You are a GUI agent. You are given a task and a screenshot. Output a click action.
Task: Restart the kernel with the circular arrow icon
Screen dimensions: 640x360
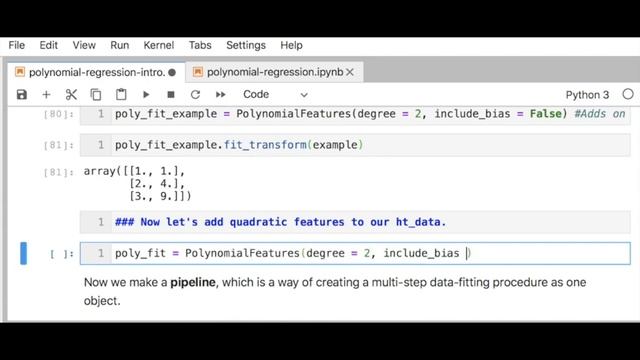[196, 95]
